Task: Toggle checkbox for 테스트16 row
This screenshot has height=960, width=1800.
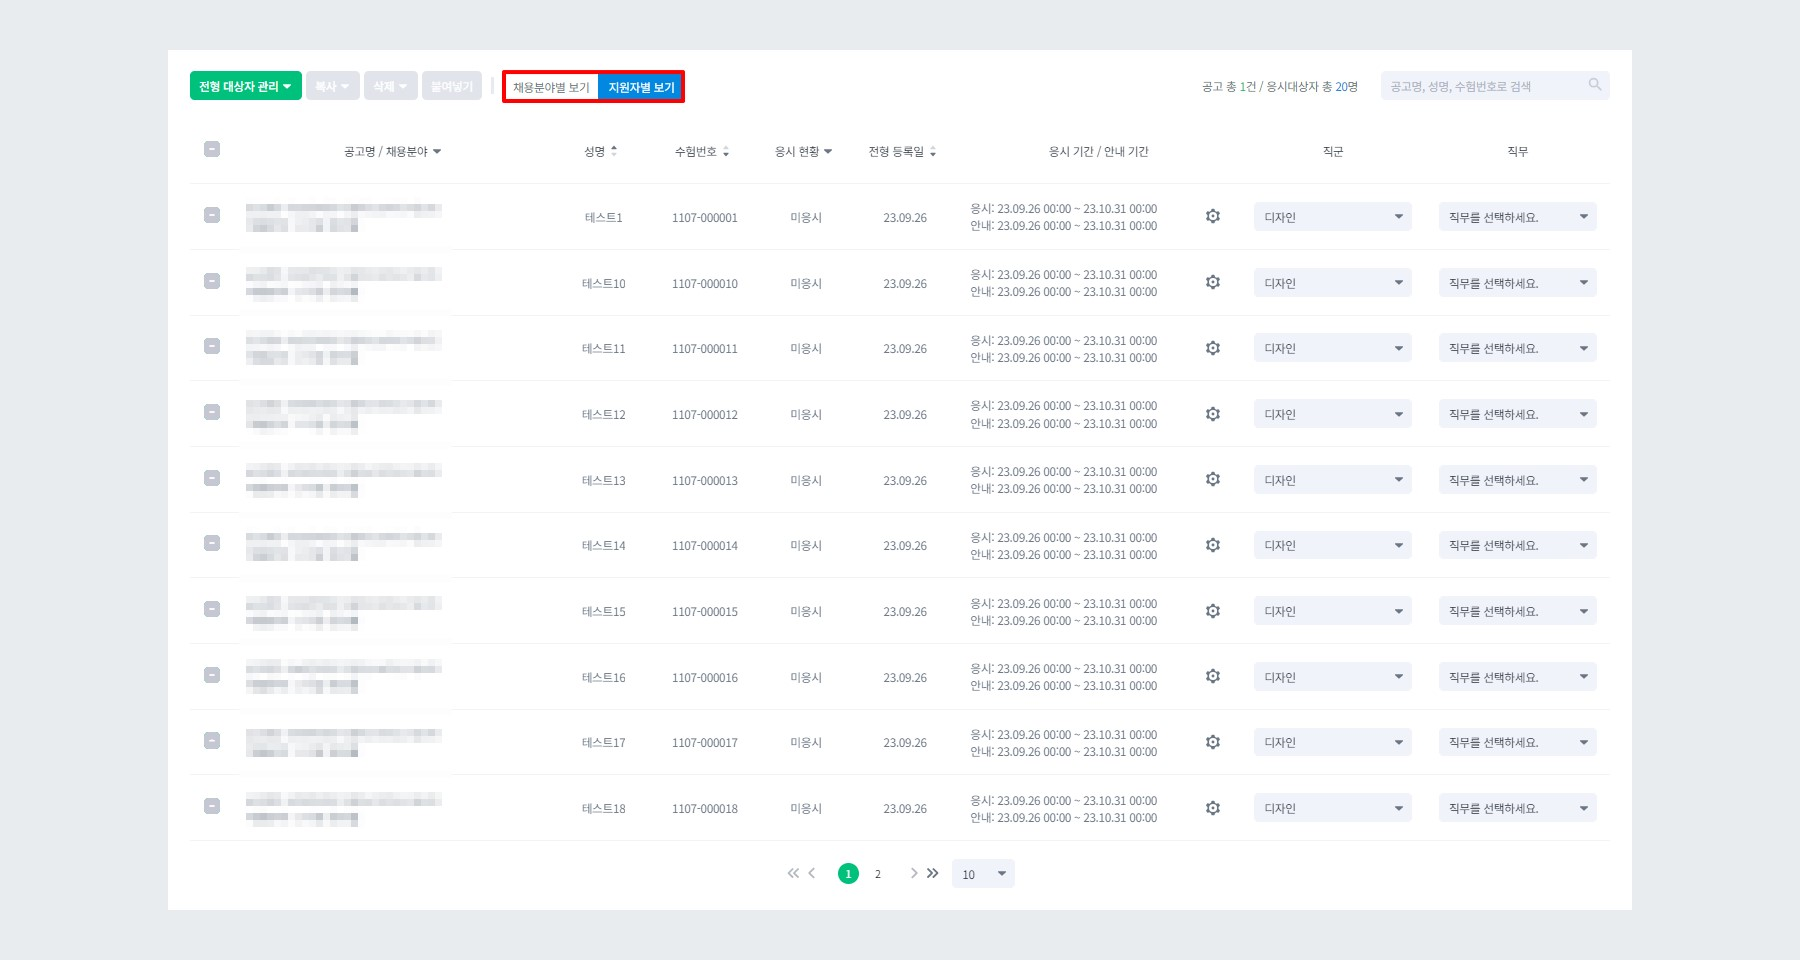Action: [x=212, y=675]
